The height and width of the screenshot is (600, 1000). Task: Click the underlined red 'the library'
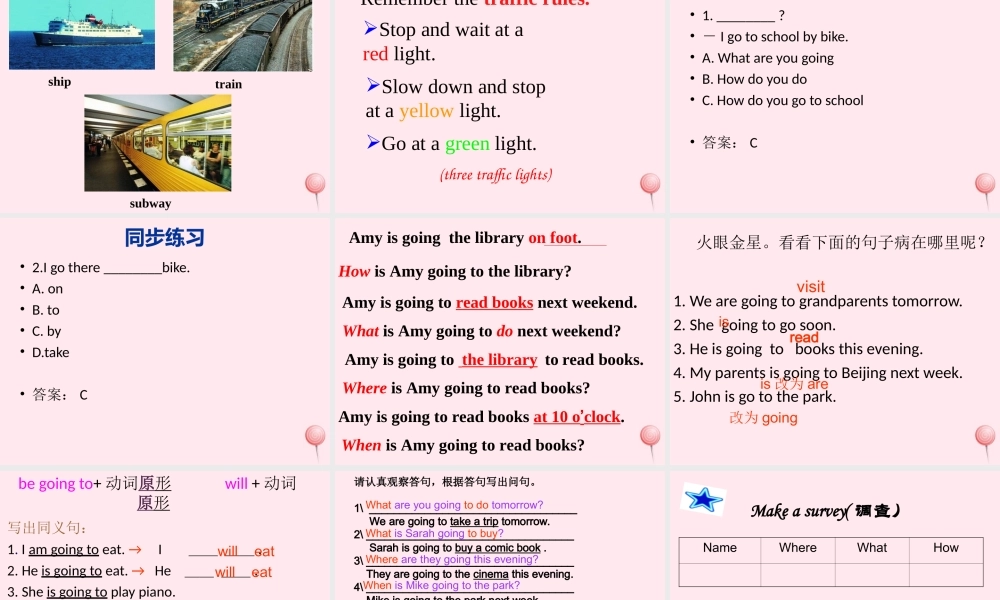(x=499, y=360)
